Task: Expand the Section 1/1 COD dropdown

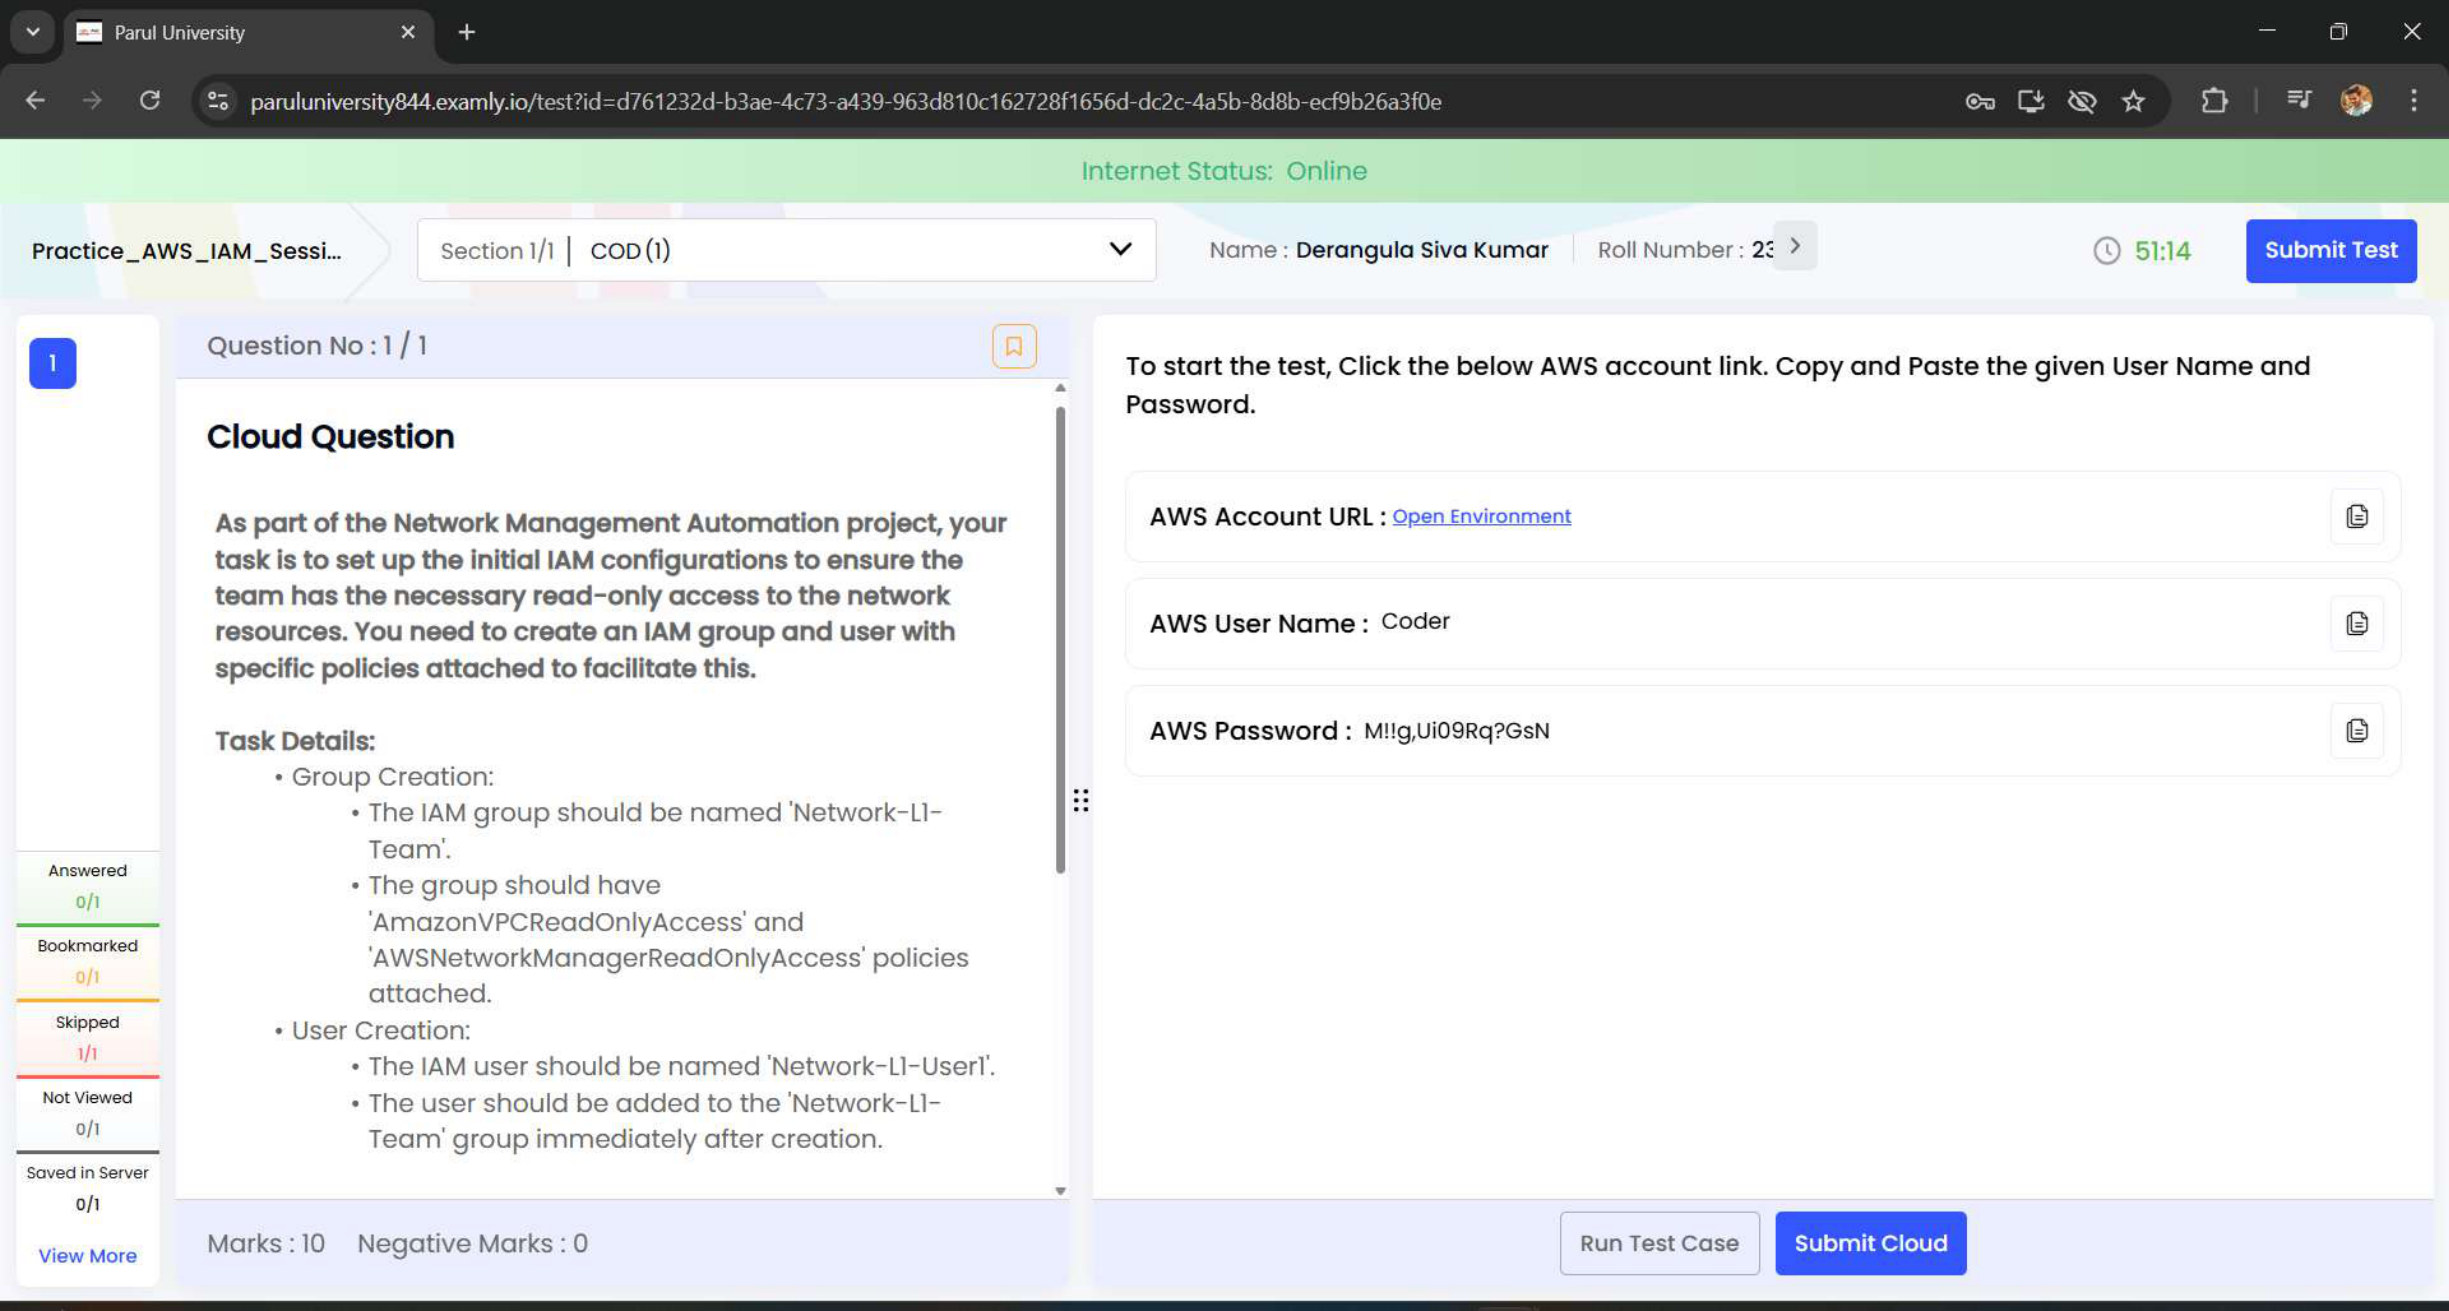Action: click(786, 250)
